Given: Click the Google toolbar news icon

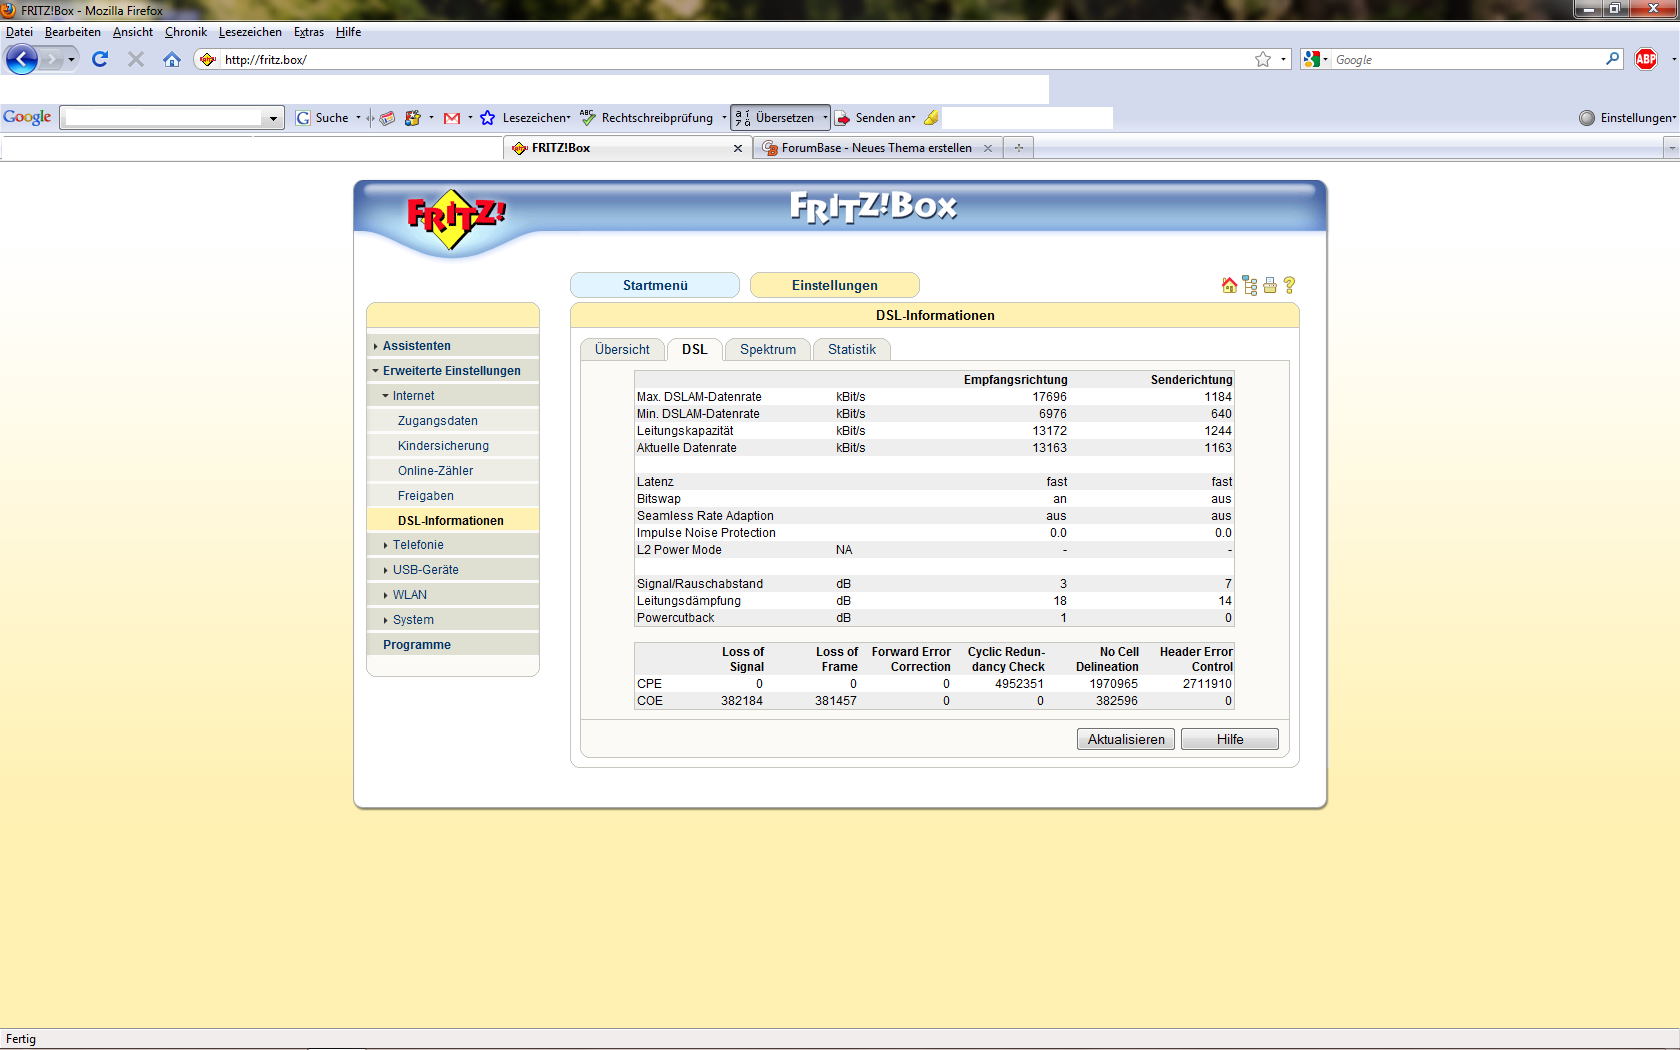Looking at the screenshot, I should tap(387, 118).
